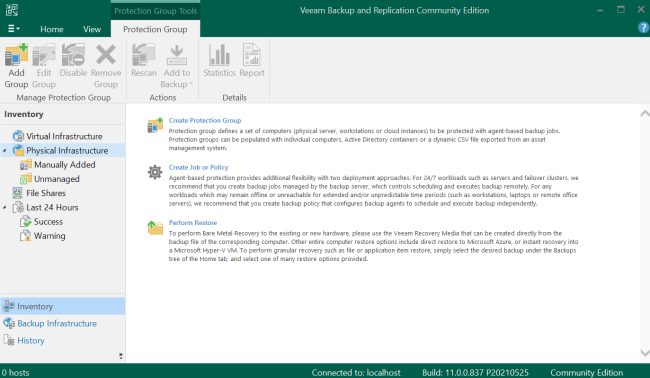This screenshot has width=650, height=378.
Task: Minimize the Veeam window
Action: point(600,10)
